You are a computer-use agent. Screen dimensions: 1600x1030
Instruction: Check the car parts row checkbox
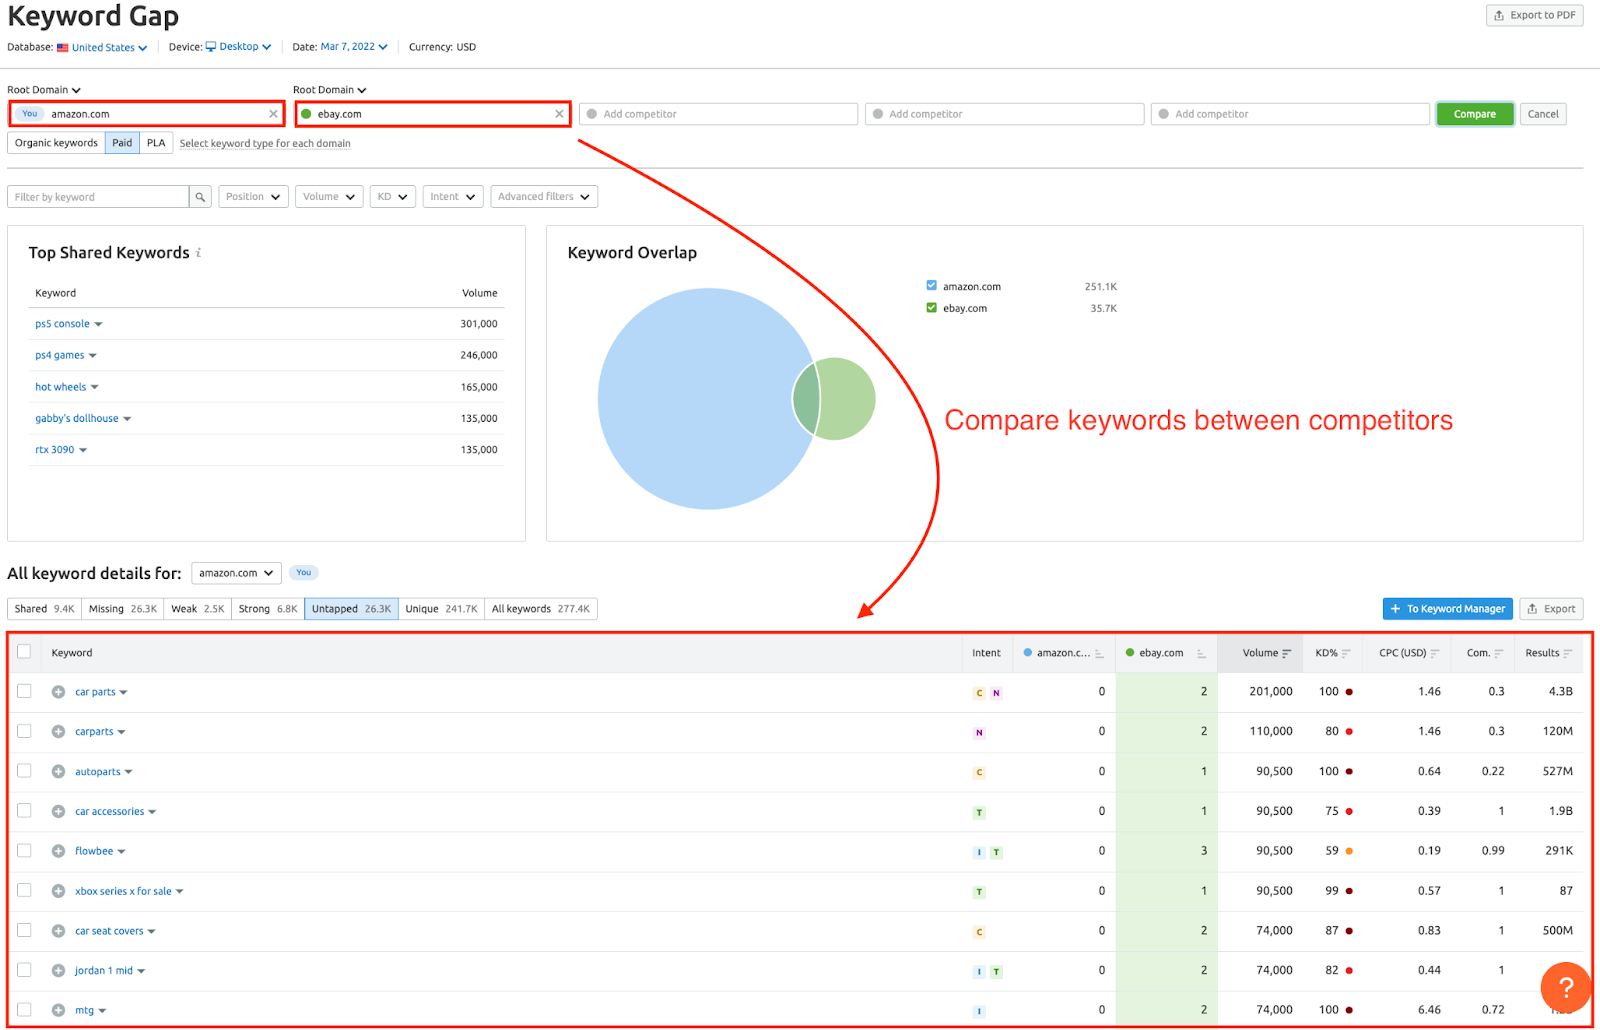24,691
